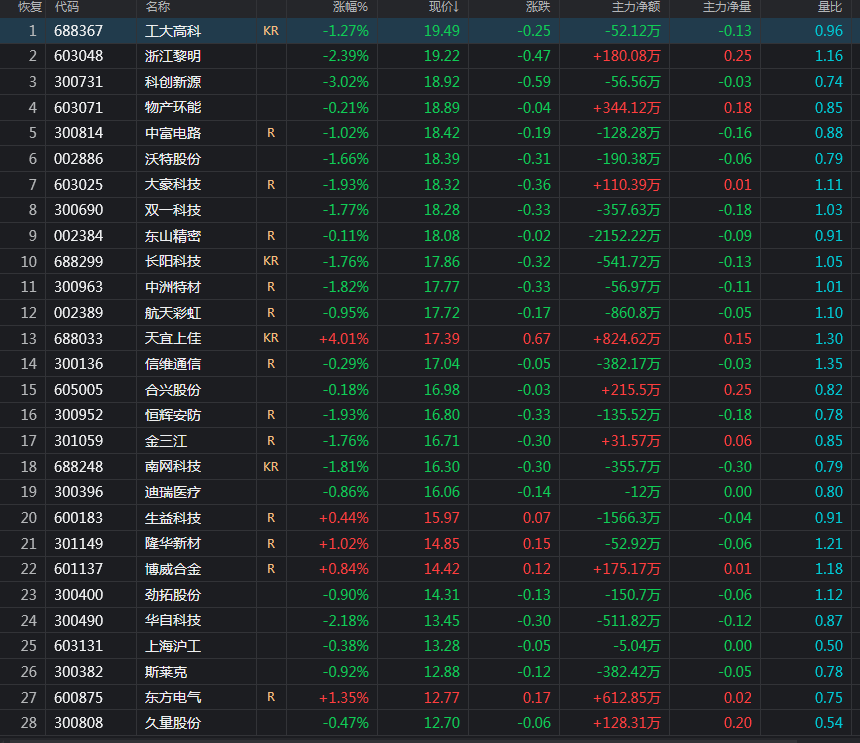The height and width of the screenshot is (743, 860).
Task: Select stock 南网科技
Action: pos(173,467)
